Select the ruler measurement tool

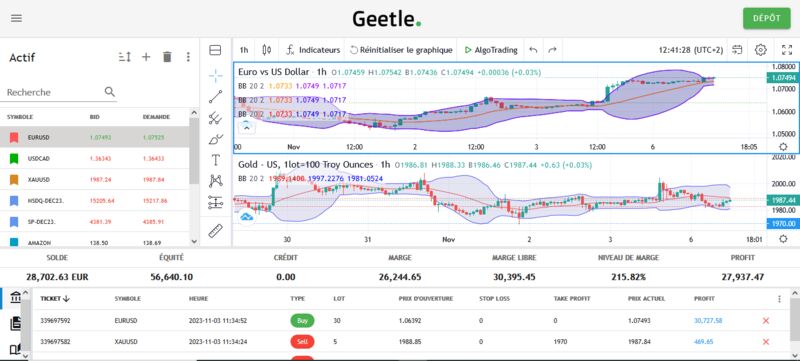215,231
